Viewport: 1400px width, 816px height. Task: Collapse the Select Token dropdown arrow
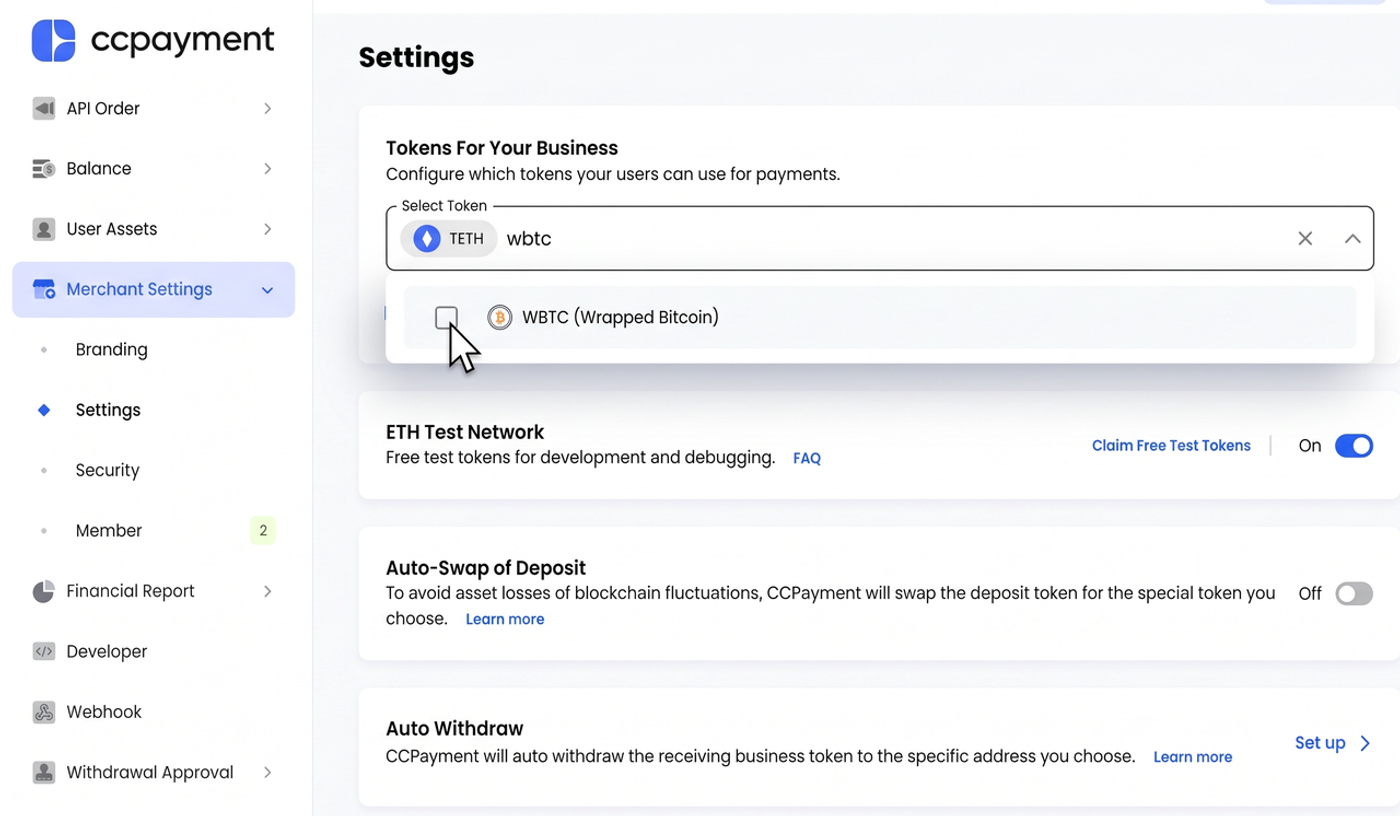[x=1352, y=238]
